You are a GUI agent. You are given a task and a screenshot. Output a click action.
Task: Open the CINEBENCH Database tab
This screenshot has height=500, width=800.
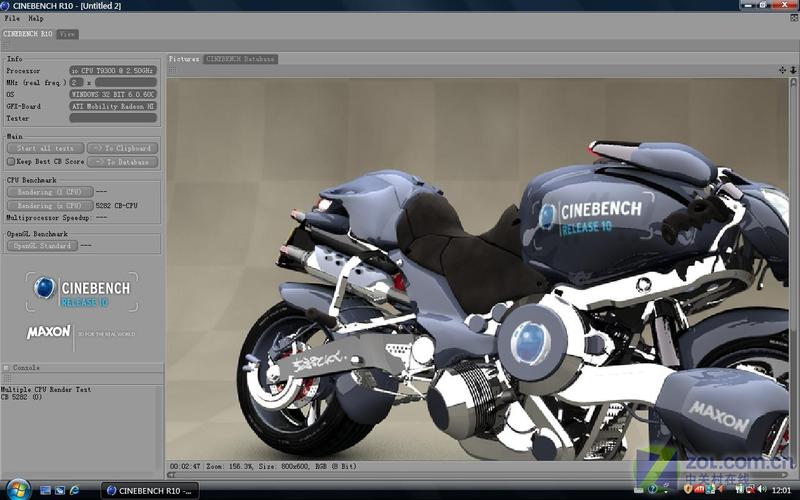tap(240, 59)
